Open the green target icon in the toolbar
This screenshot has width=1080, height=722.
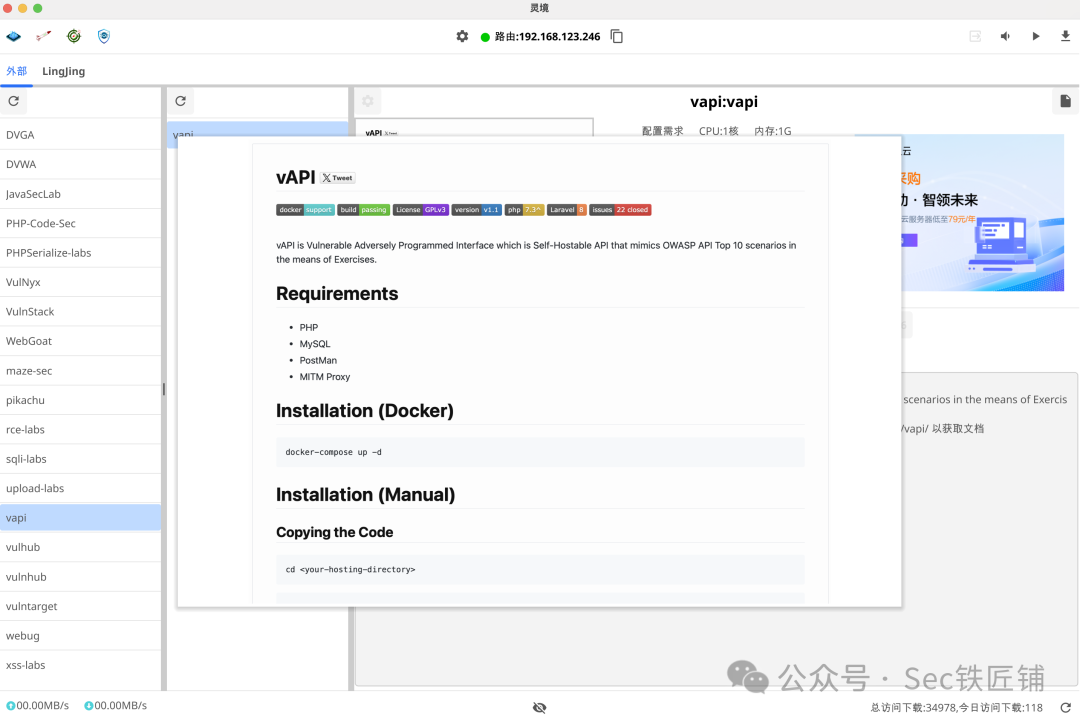click(x=74, y=35)
